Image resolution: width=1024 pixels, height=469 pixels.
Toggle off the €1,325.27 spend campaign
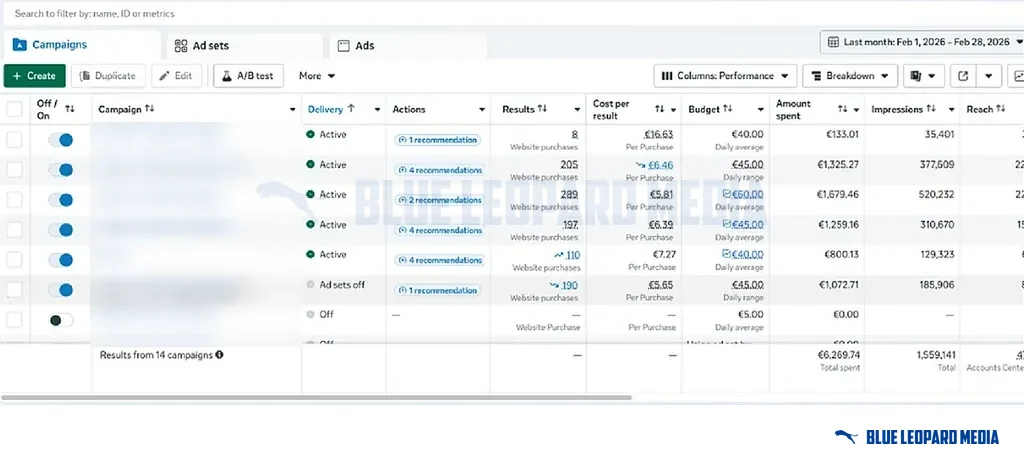pos(61,170)
